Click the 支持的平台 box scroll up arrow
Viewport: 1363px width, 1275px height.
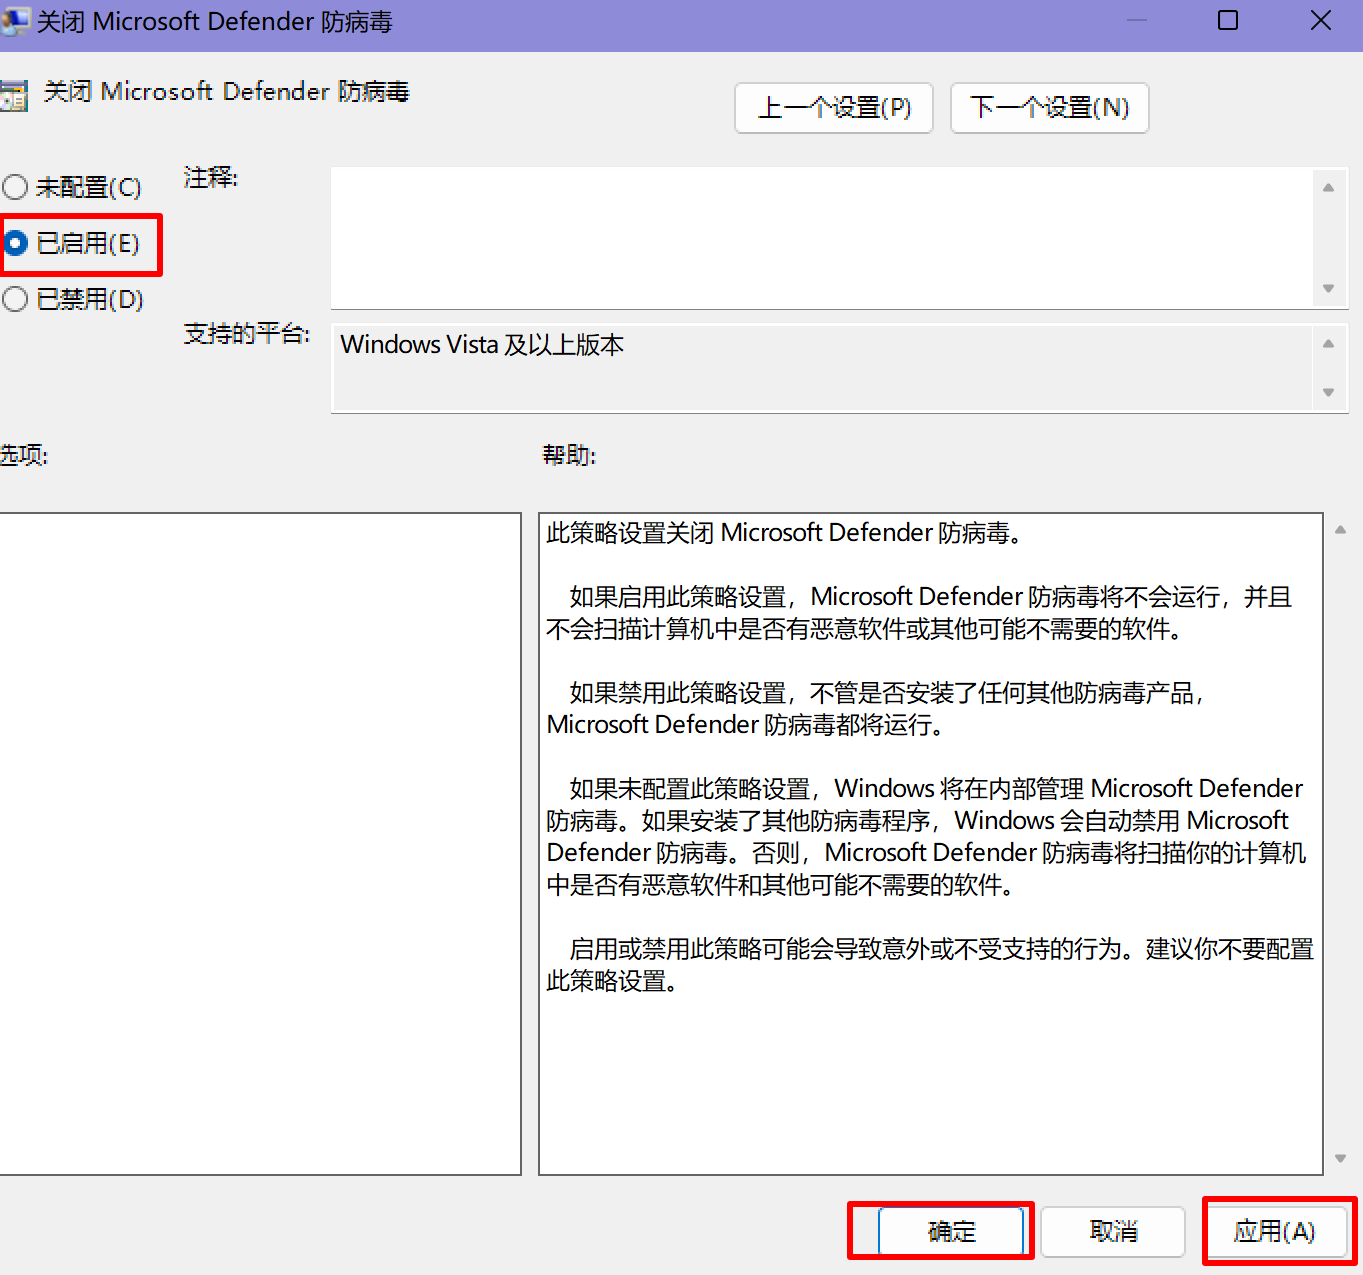(1328, 344)
